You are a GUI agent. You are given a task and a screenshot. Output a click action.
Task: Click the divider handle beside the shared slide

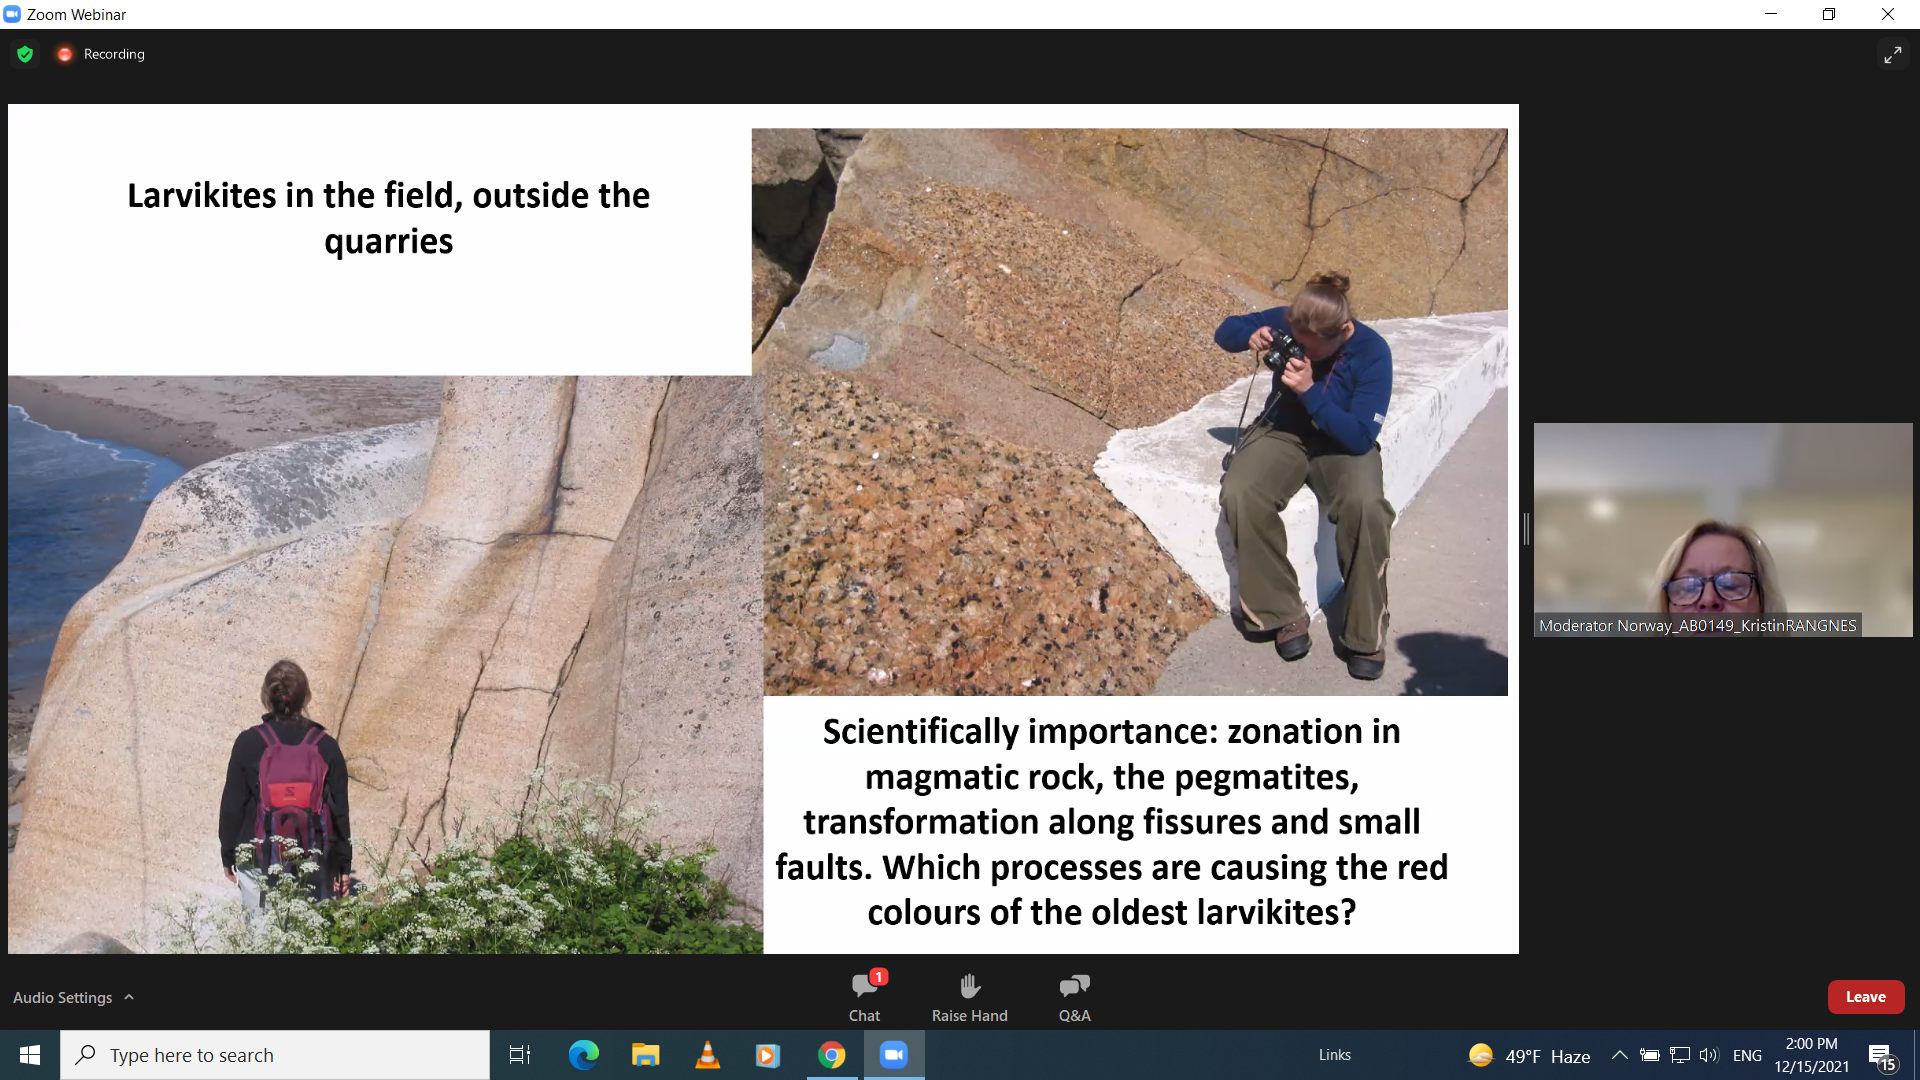pos(1526,529)
